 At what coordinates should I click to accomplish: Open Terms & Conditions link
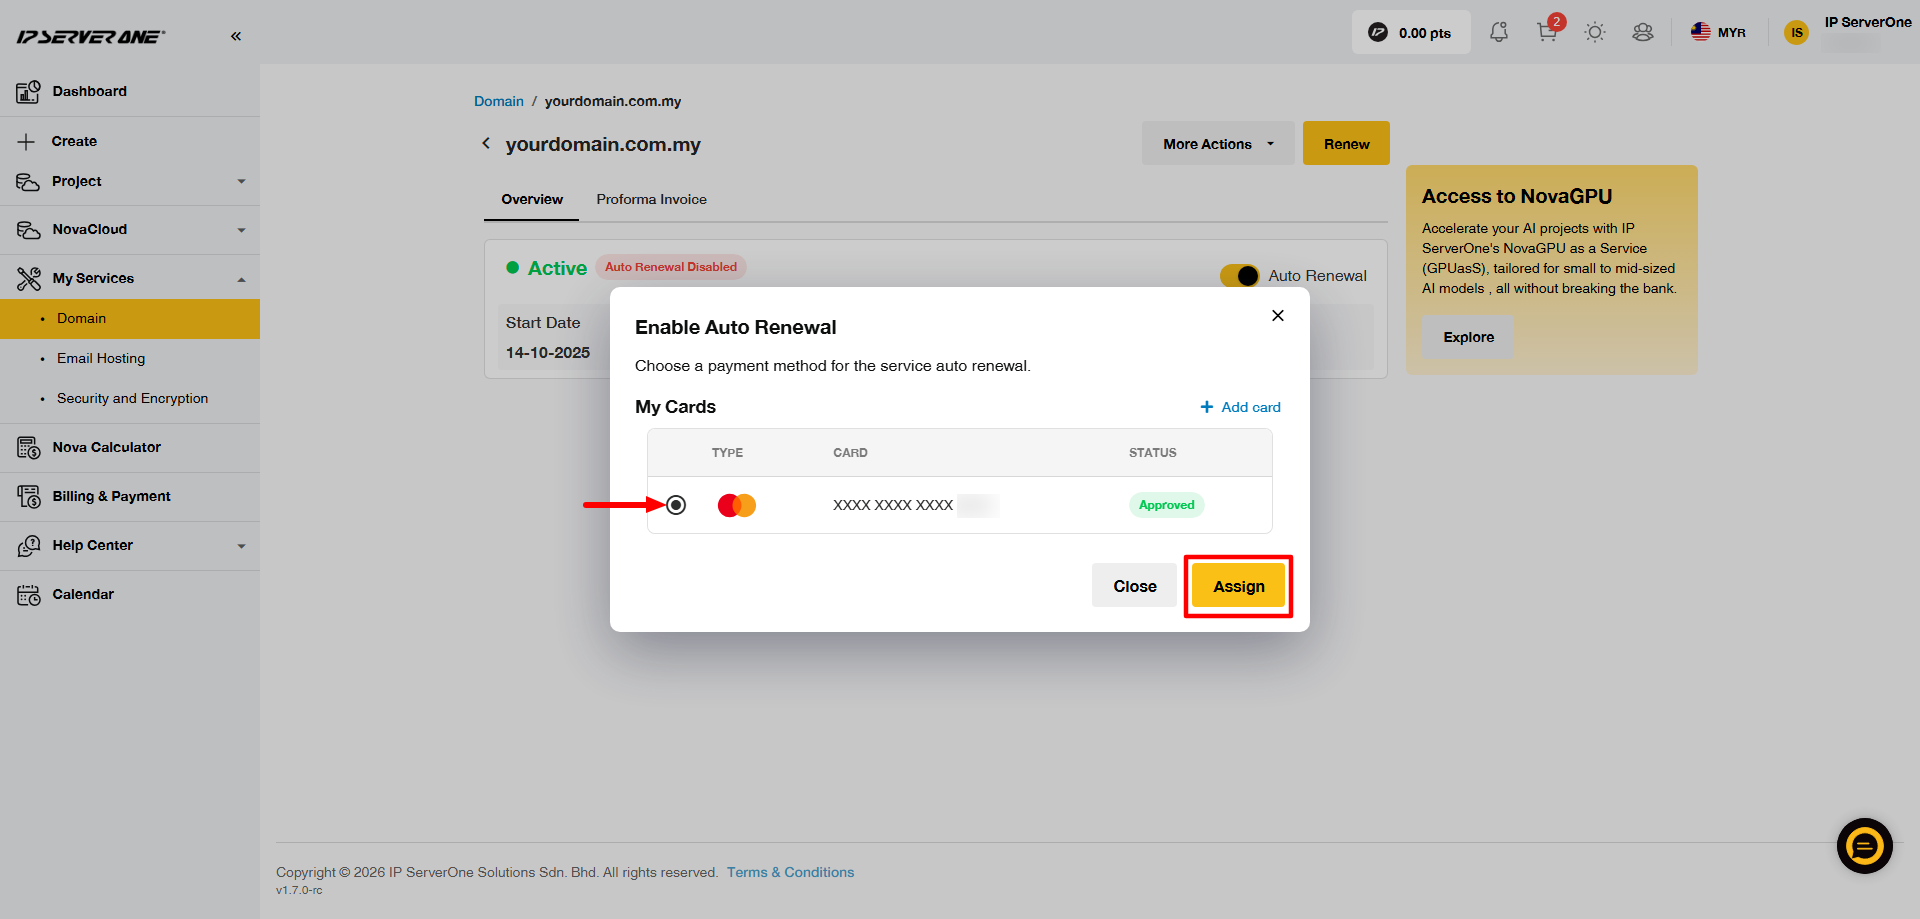[790, 872]
